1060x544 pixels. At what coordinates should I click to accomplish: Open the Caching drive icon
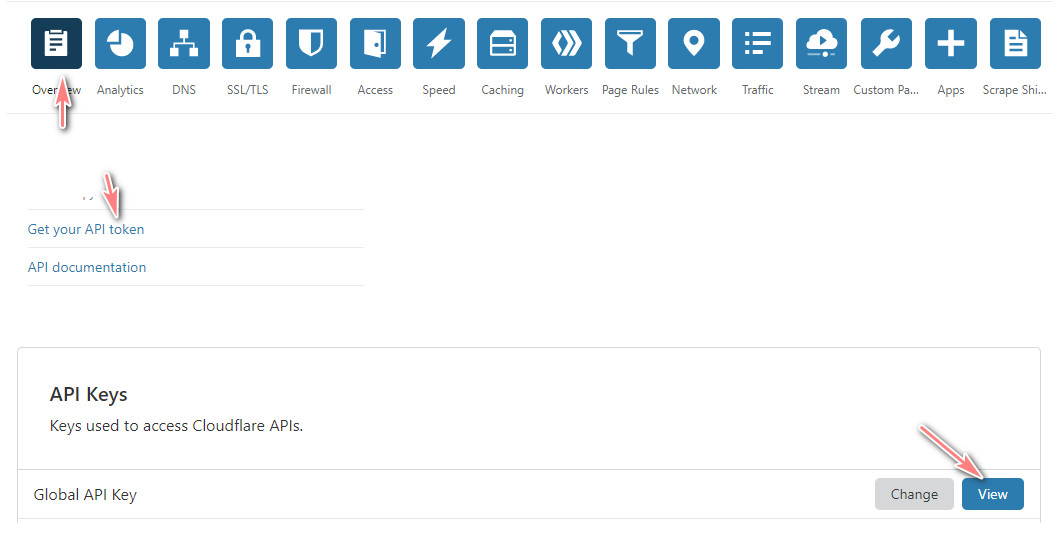pos(502,44)
